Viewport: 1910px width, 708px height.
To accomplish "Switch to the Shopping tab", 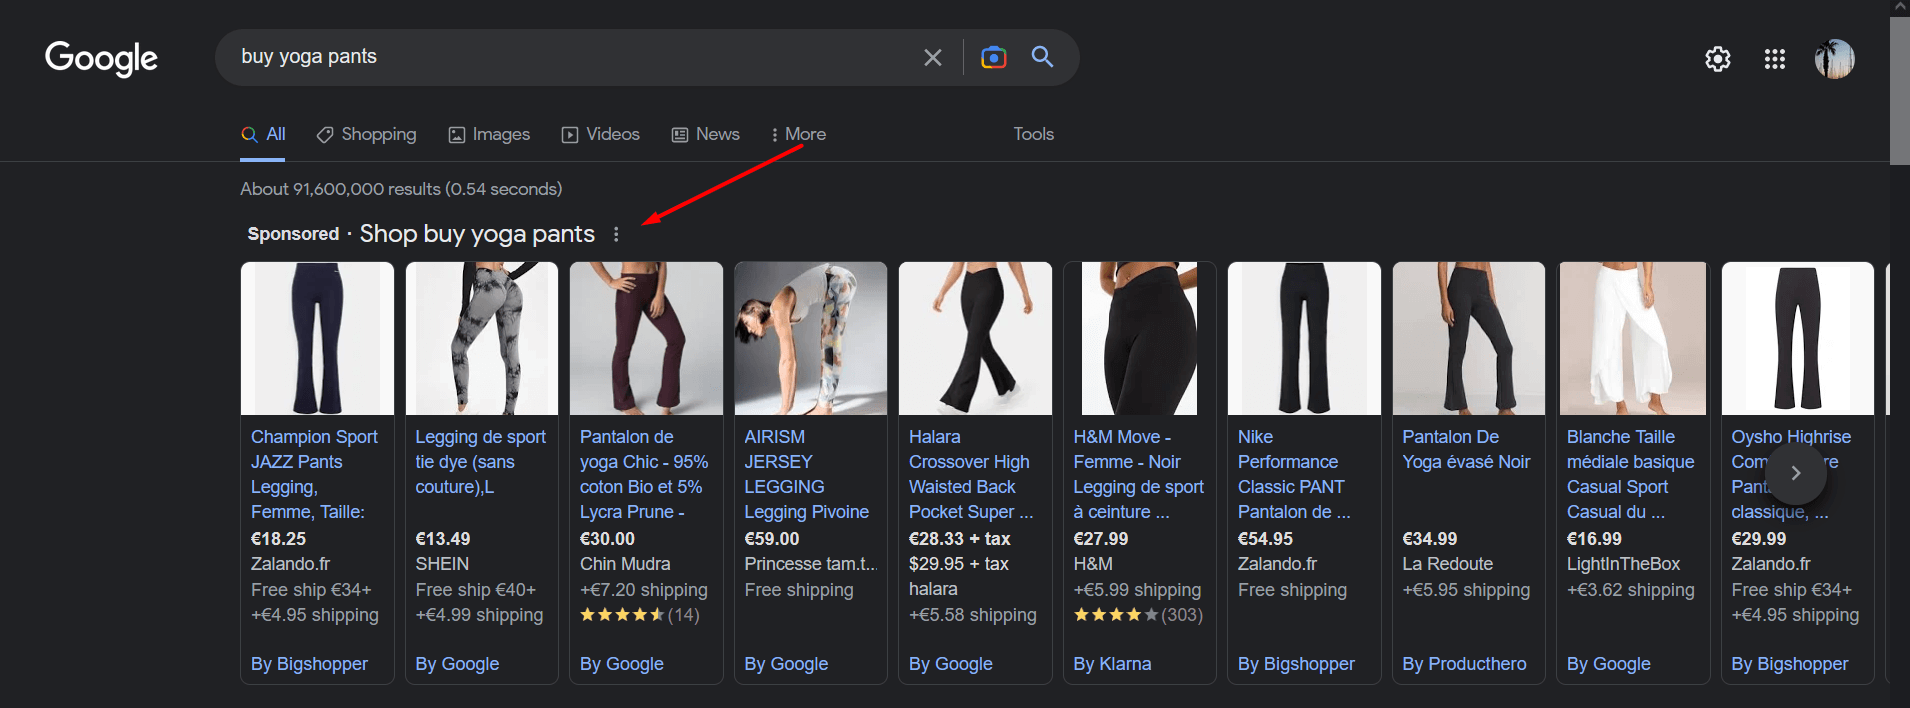I will coord(367,134).
